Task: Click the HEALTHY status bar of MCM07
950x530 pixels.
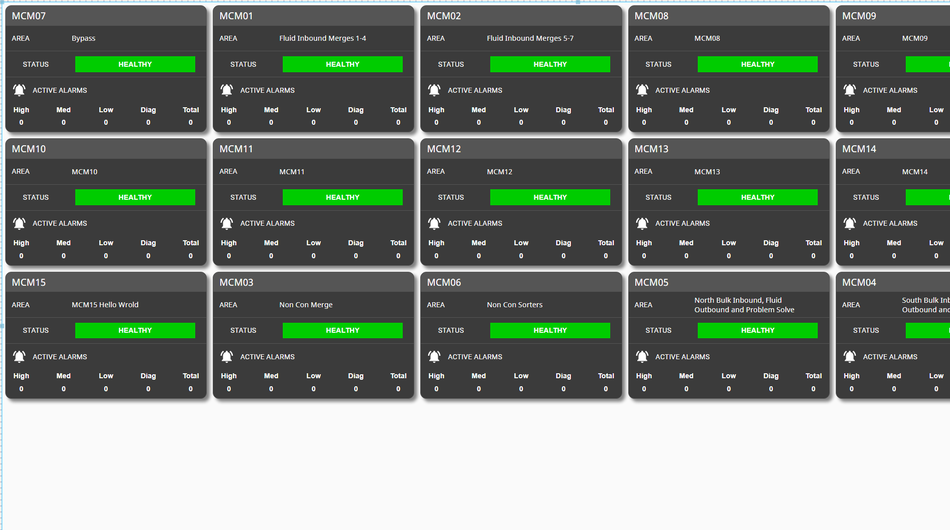Action: coord(135,64)
